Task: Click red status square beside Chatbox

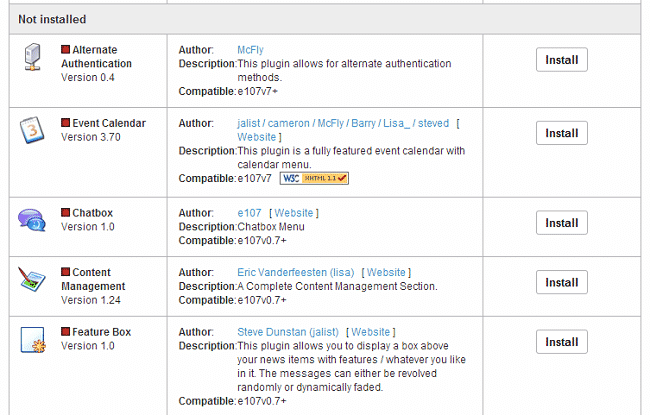Action: coord(66,213)
